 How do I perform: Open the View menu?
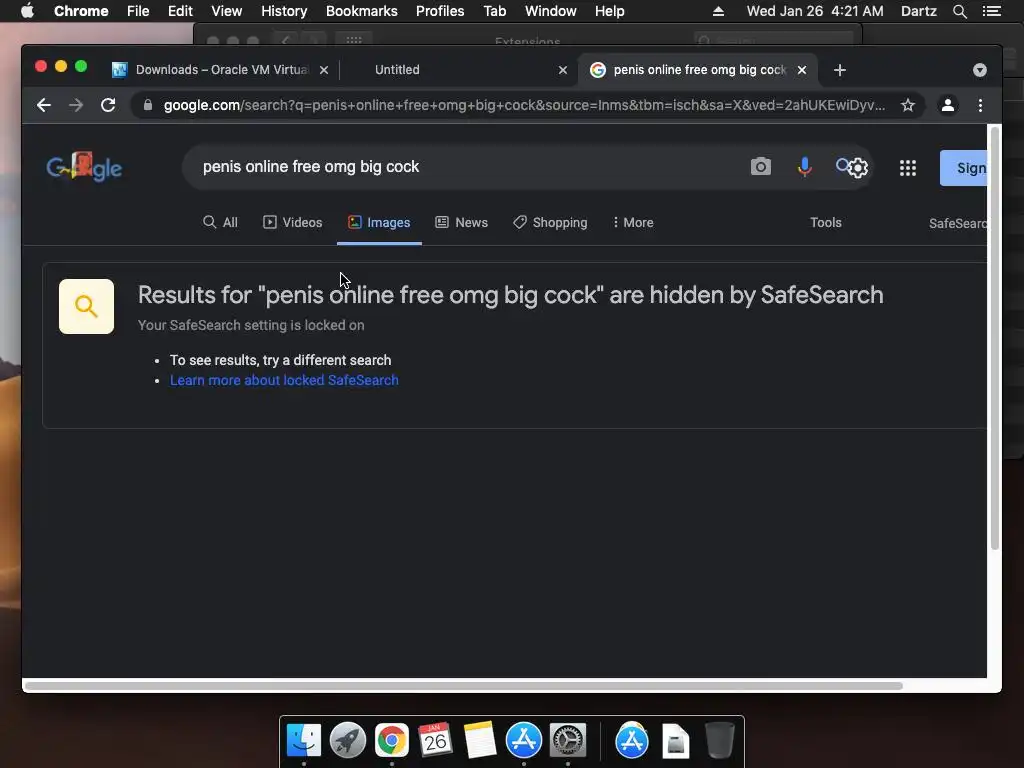[227, 11]
